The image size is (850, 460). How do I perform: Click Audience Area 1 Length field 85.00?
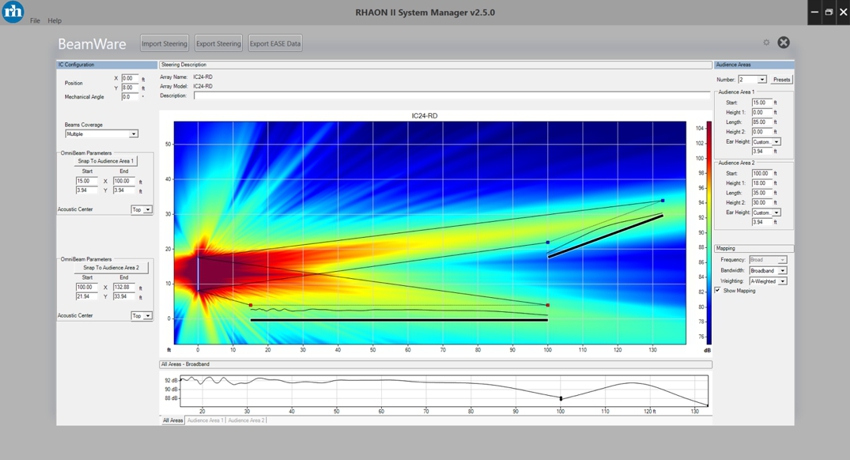[762, 122]
